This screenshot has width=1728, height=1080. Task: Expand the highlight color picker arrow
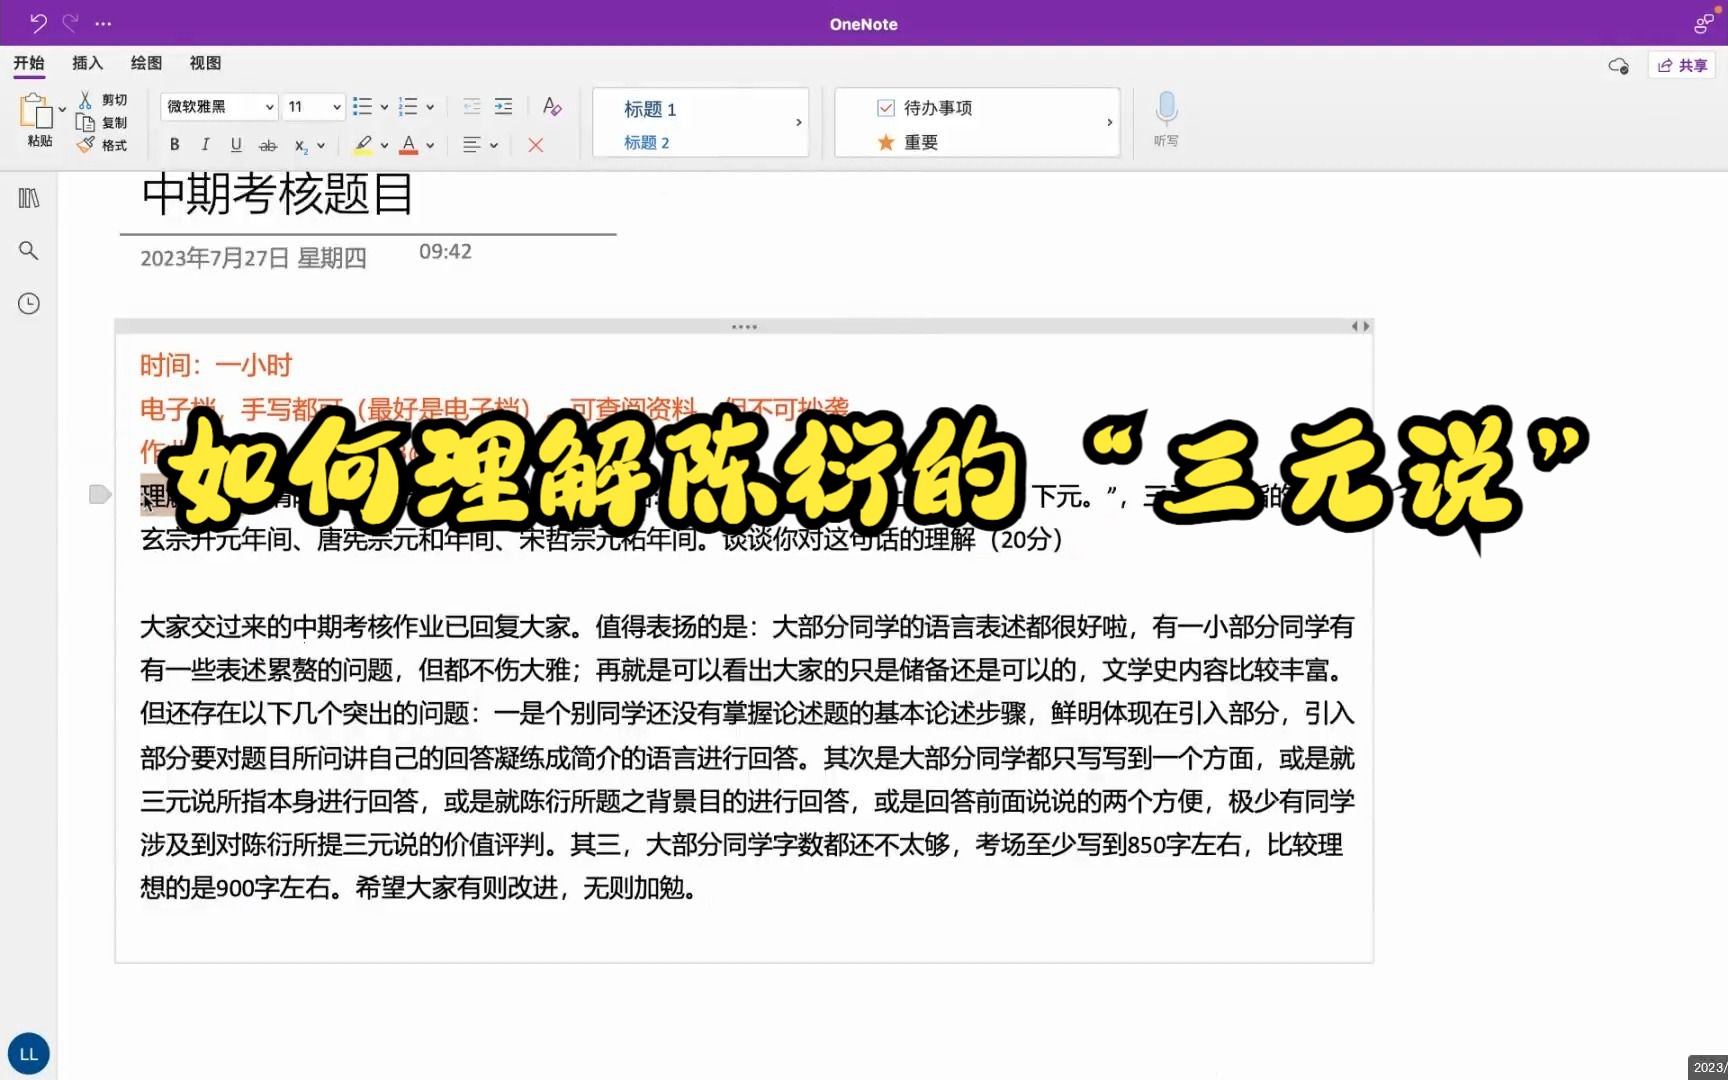pyautogui.click(x=384, y=146)
